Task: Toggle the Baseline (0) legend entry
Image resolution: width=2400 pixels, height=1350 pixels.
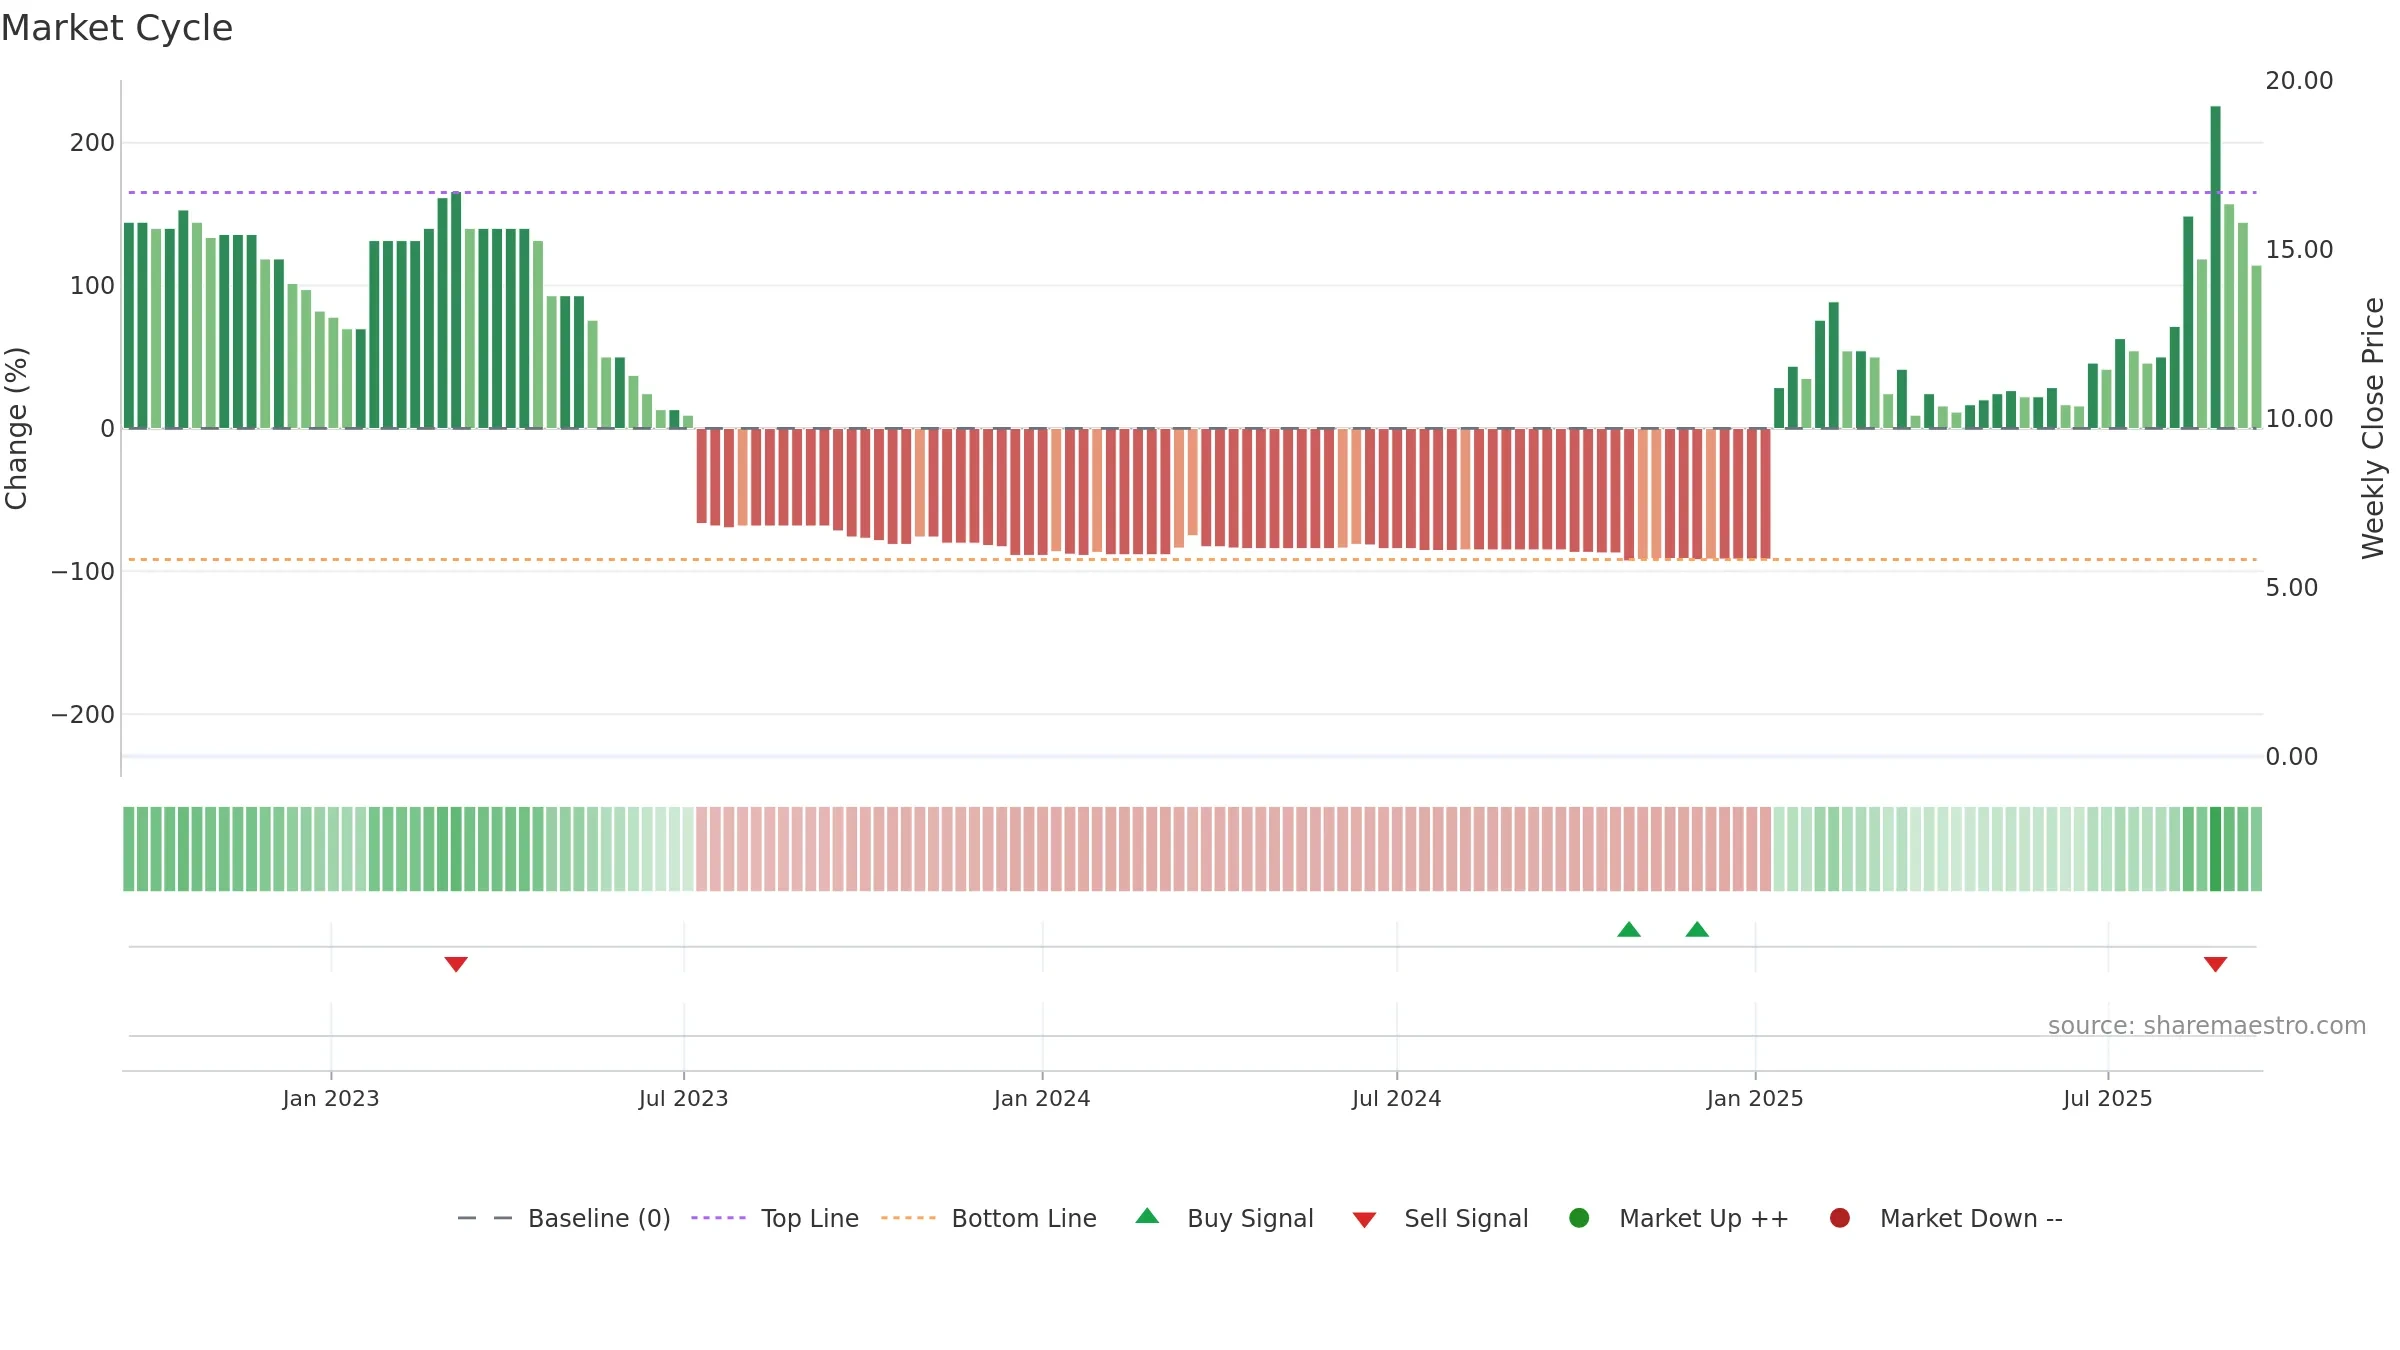Action: click(x=564, y=1218)
